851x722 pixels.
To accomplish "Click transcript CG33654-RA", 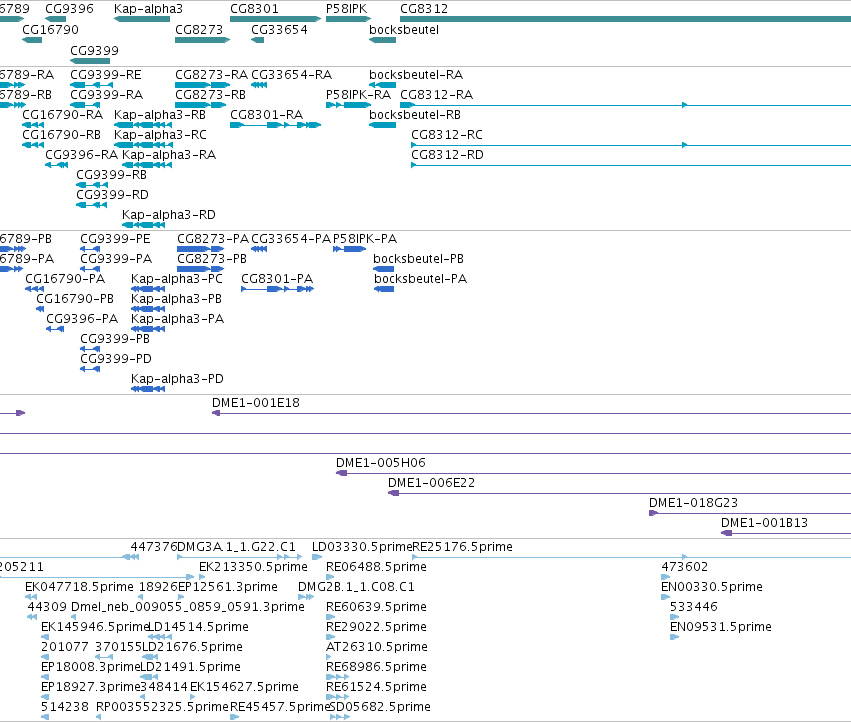I will pyautogui.click(x=291, y=75).
